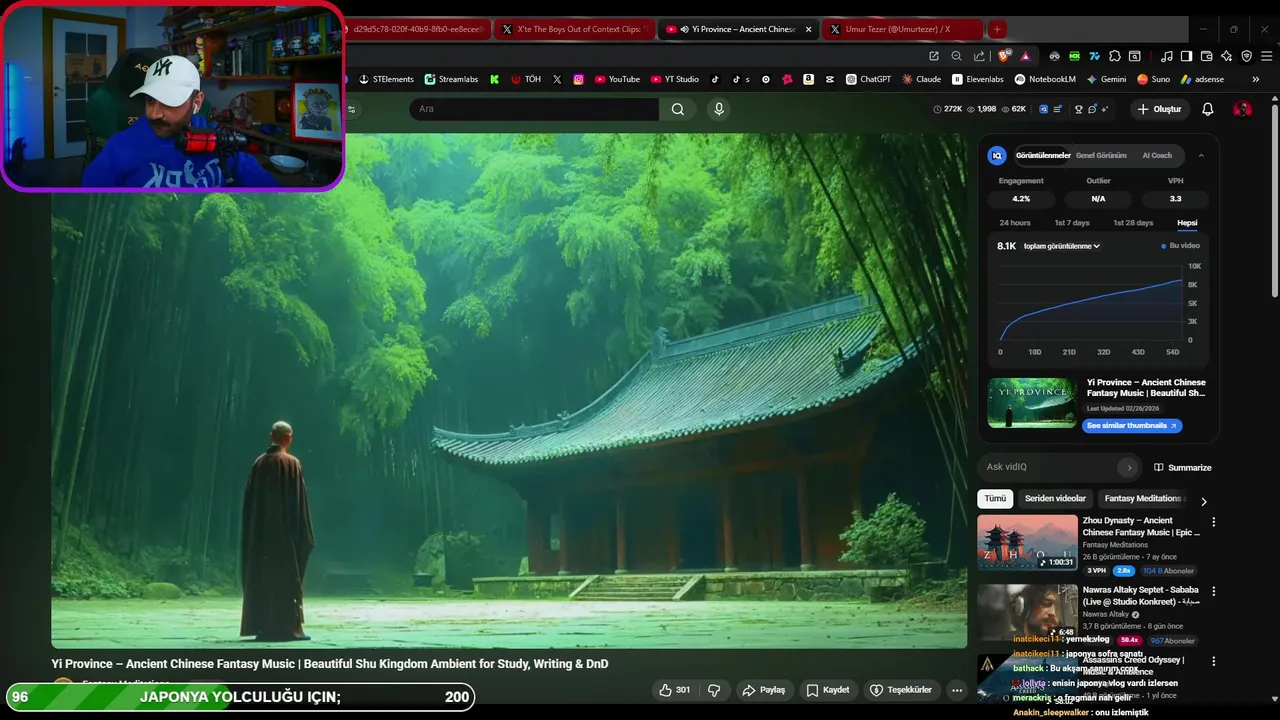This screenshot has width=1280, height=720.
Task: Switch chart to 24 hours
Action: 1015,223
